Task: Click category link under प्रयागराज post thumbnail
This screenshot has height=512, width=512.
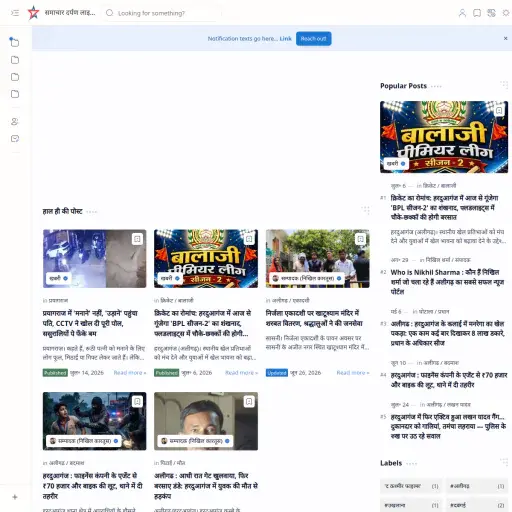Action: click(x=58, y=300)
